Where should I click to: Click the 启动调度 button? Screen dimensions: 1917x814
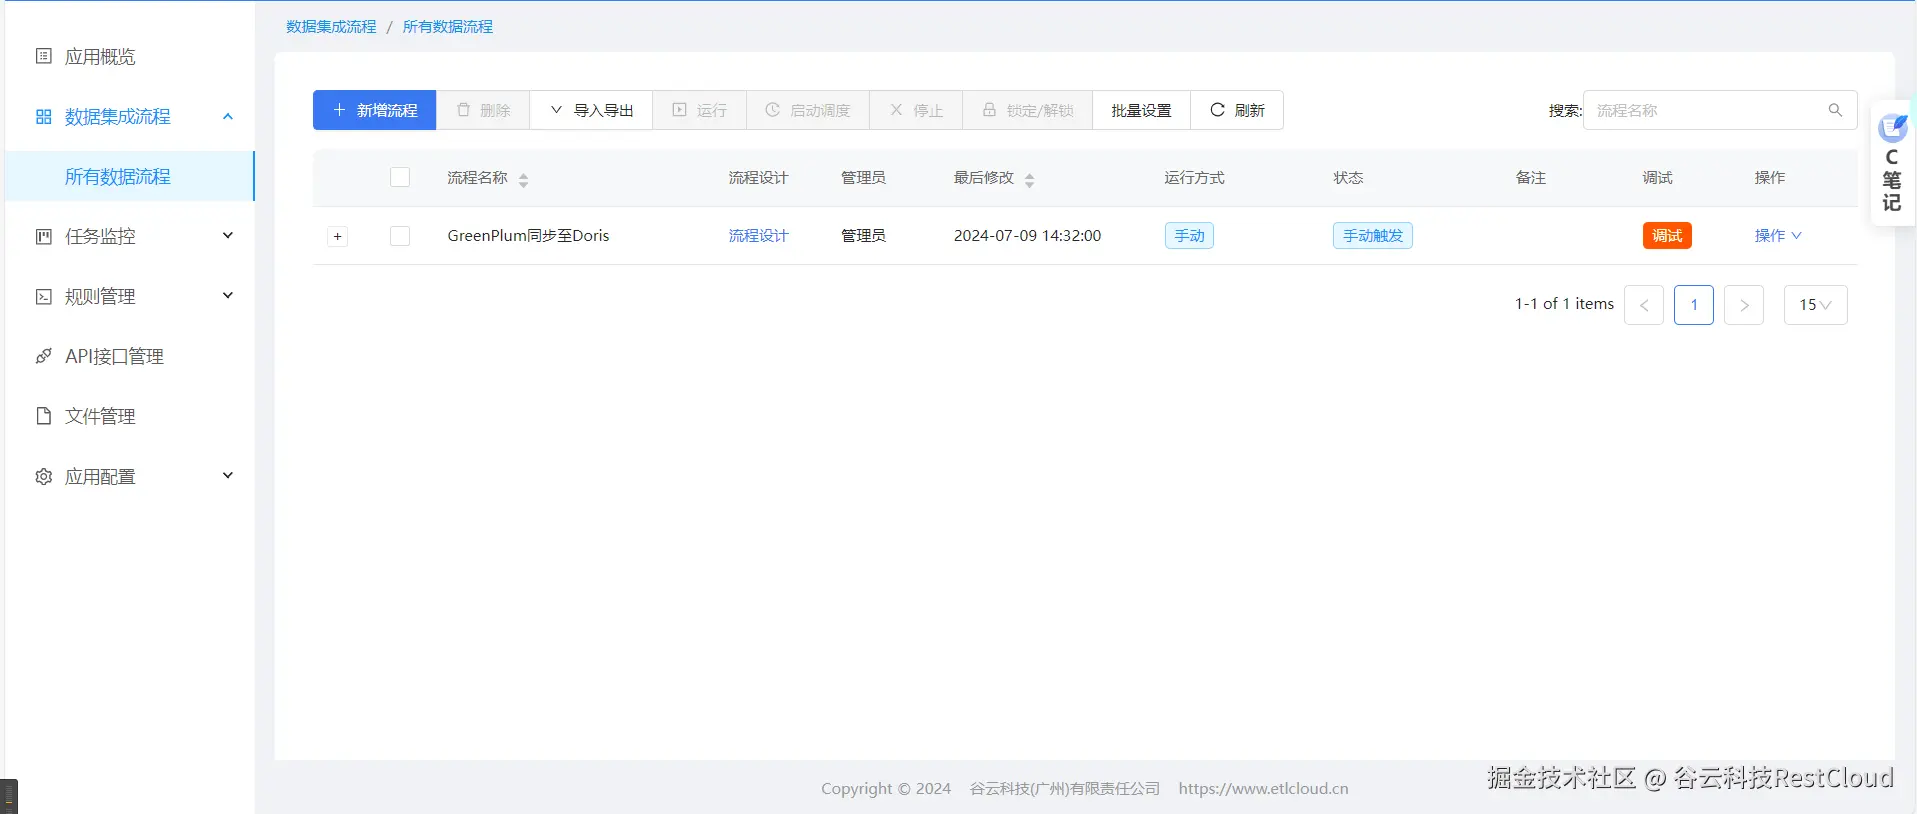pos(808,110)
